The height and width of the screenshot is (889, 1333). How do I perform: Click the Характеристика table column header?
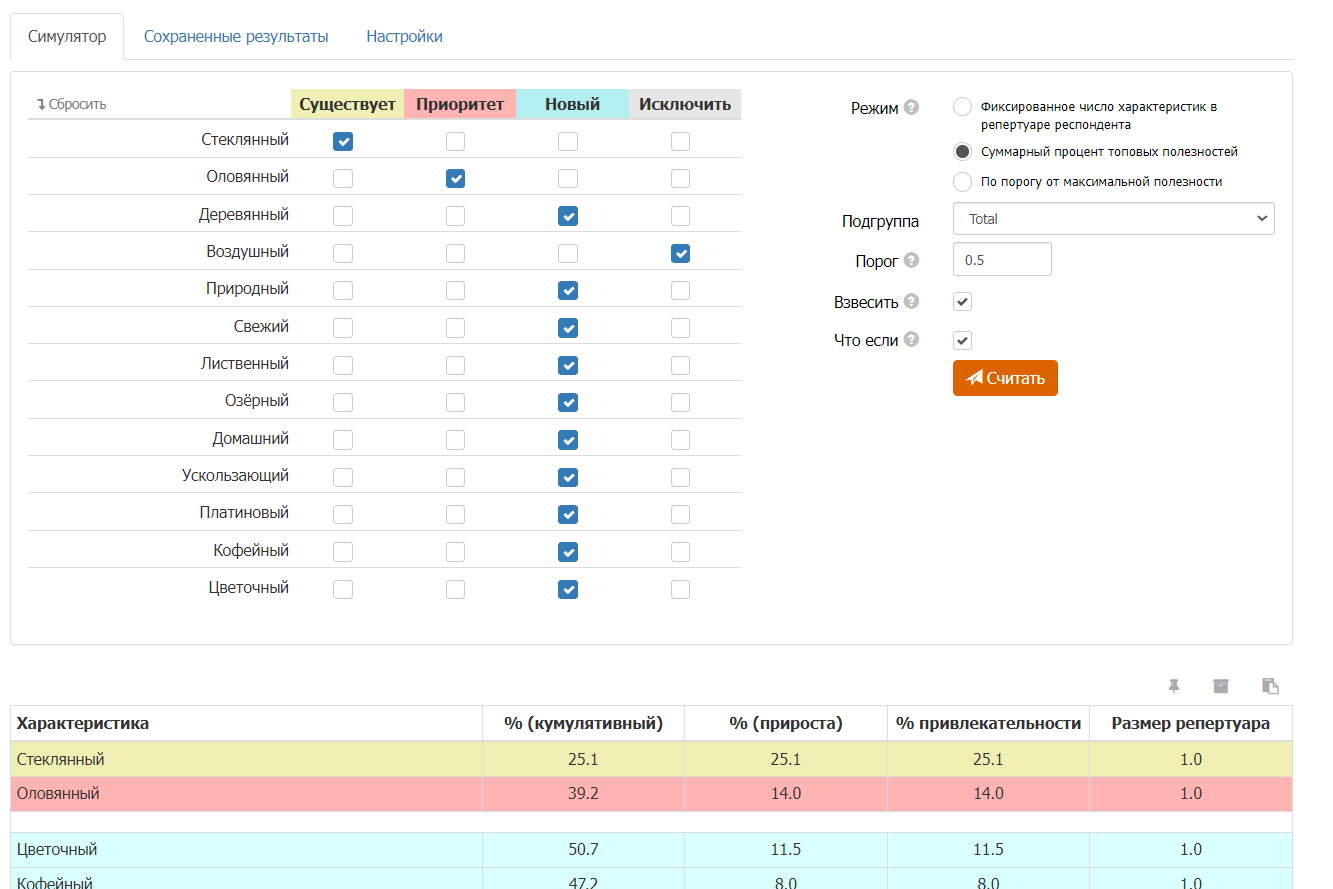[x=246, y=723]
